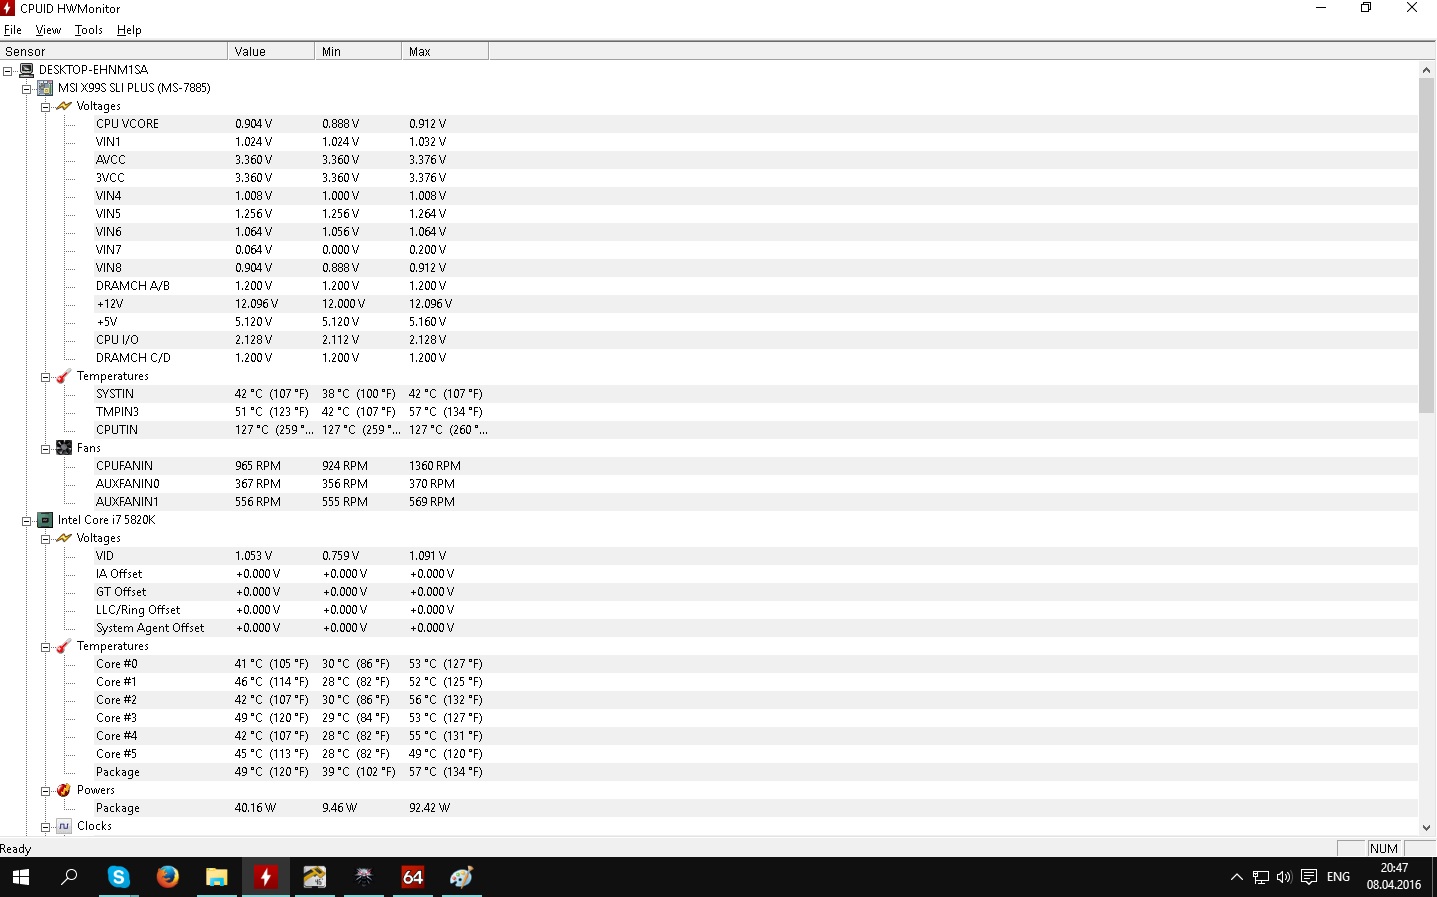This screenshot has height=897, width=1437.
Task: Open the View menu
Action: point(48,30)
